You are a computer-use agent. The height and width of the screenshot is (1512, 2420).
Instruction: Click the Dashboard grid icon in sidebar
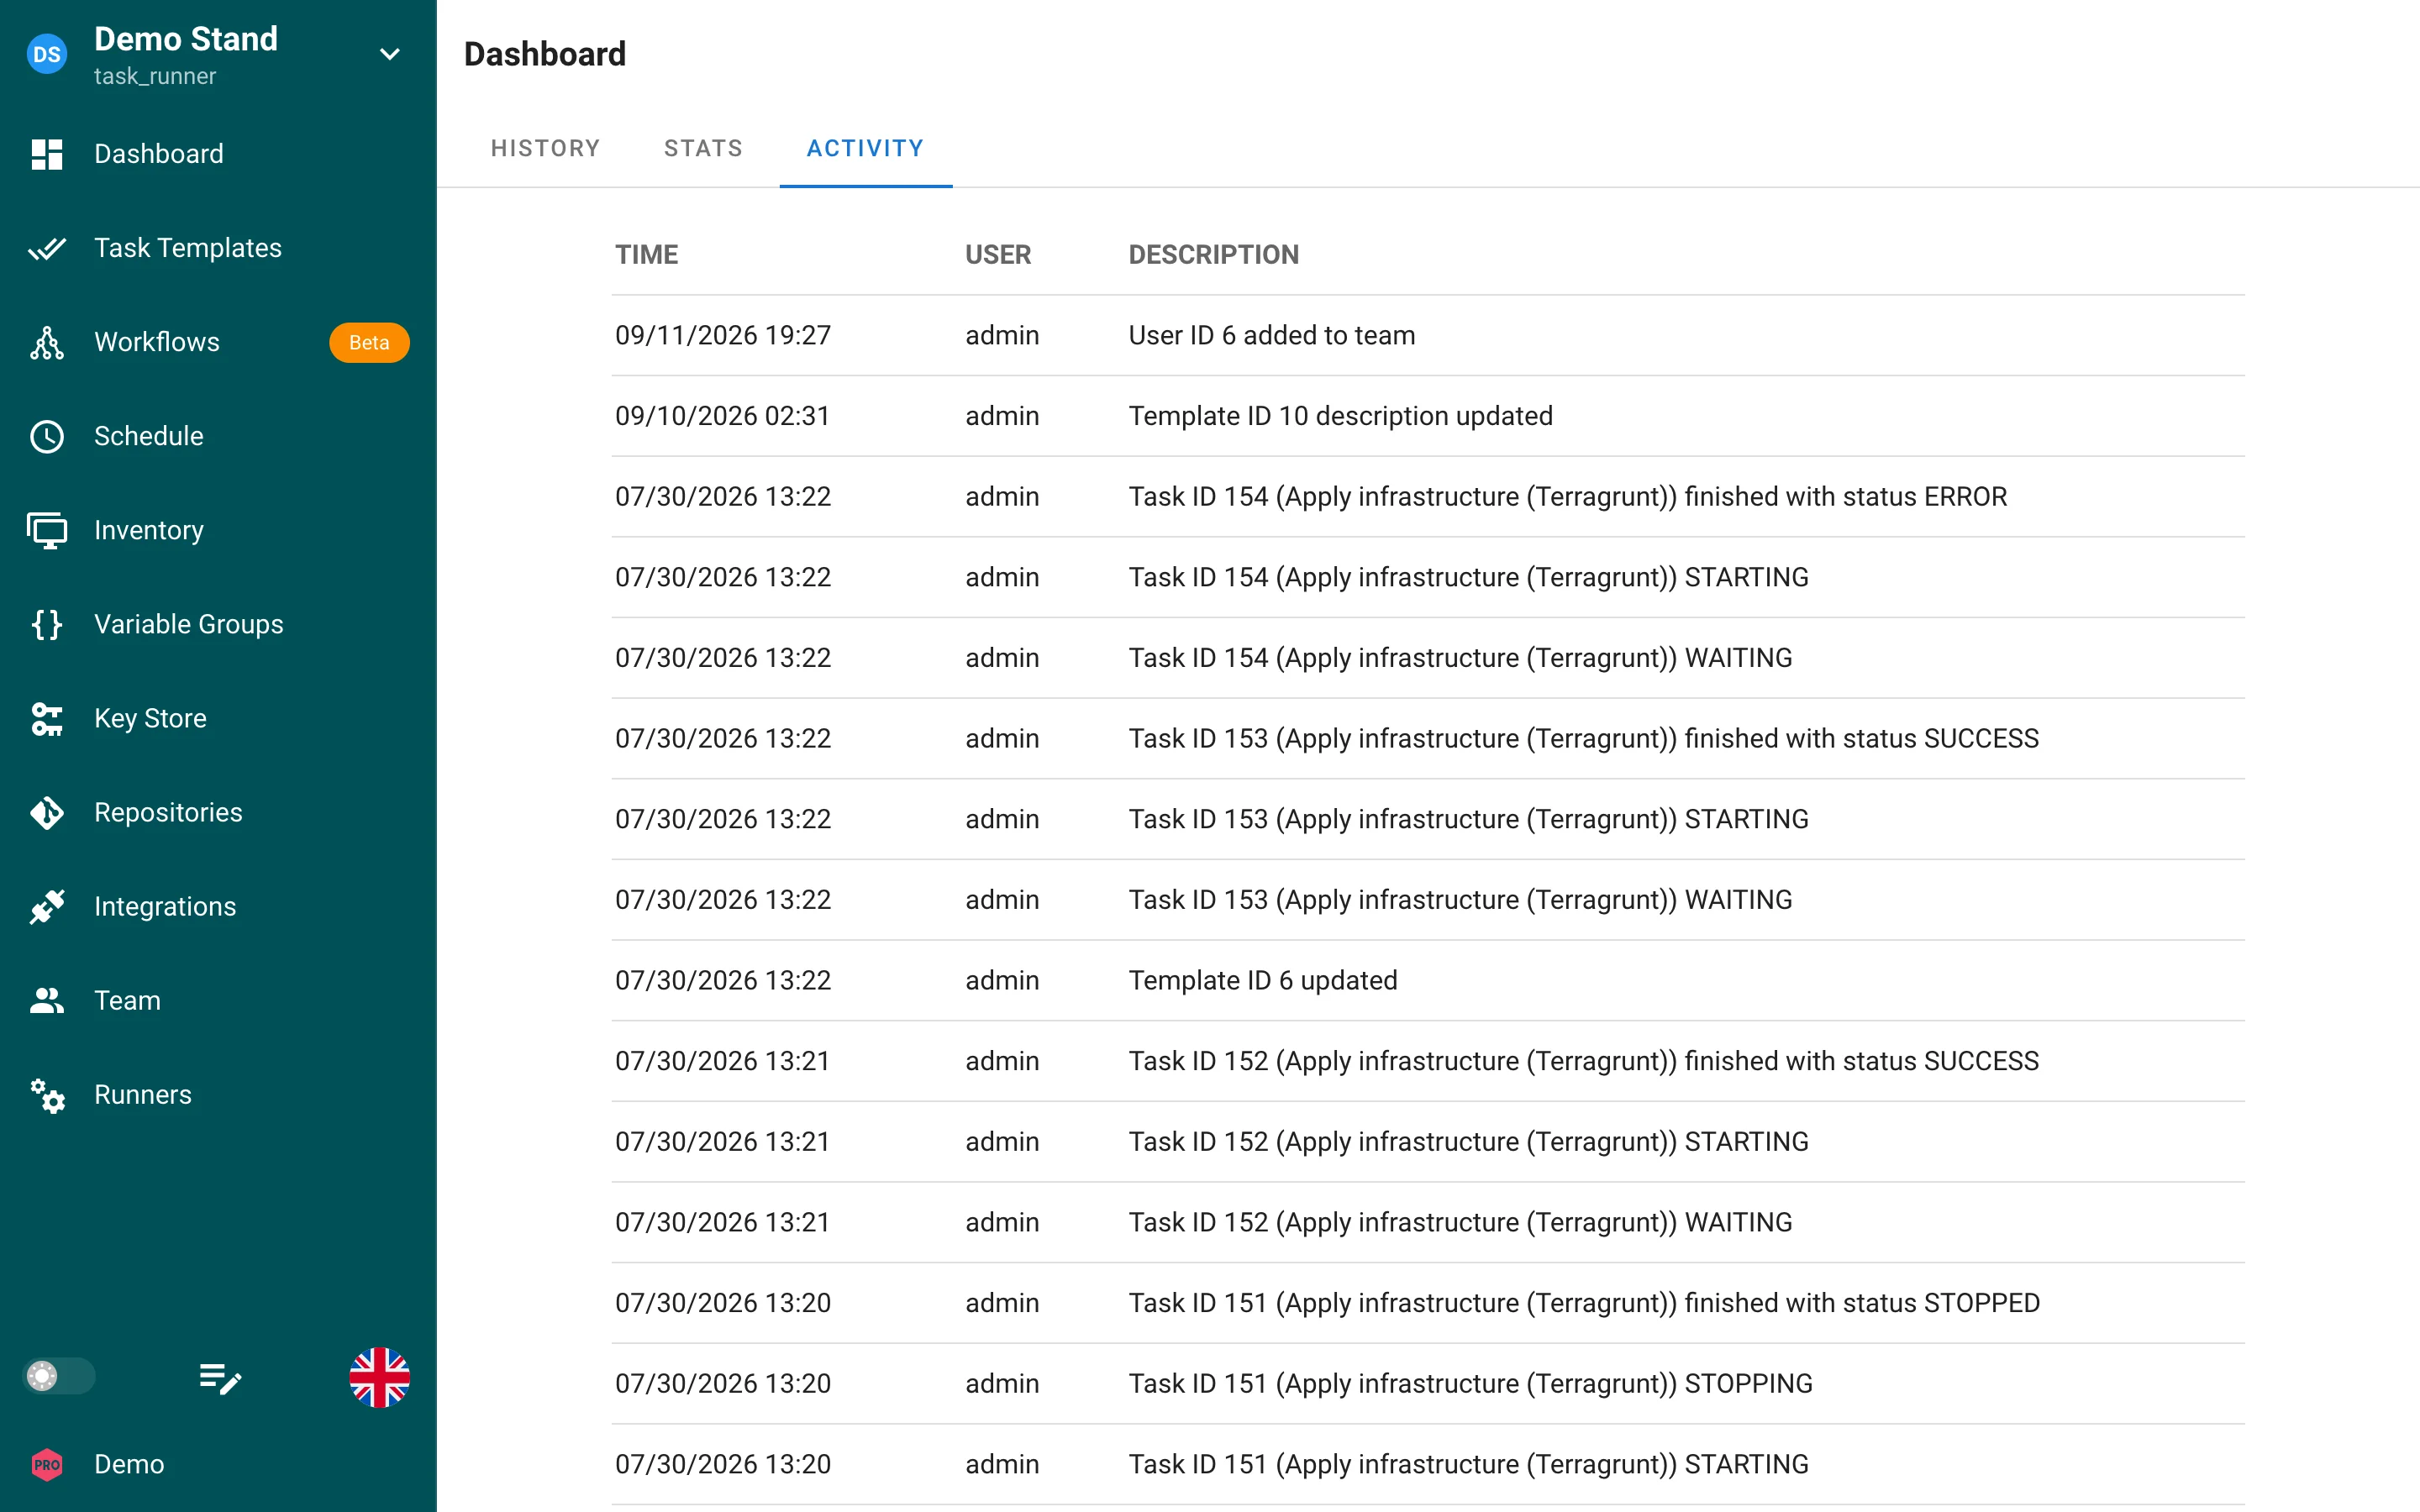click(47, 154)
